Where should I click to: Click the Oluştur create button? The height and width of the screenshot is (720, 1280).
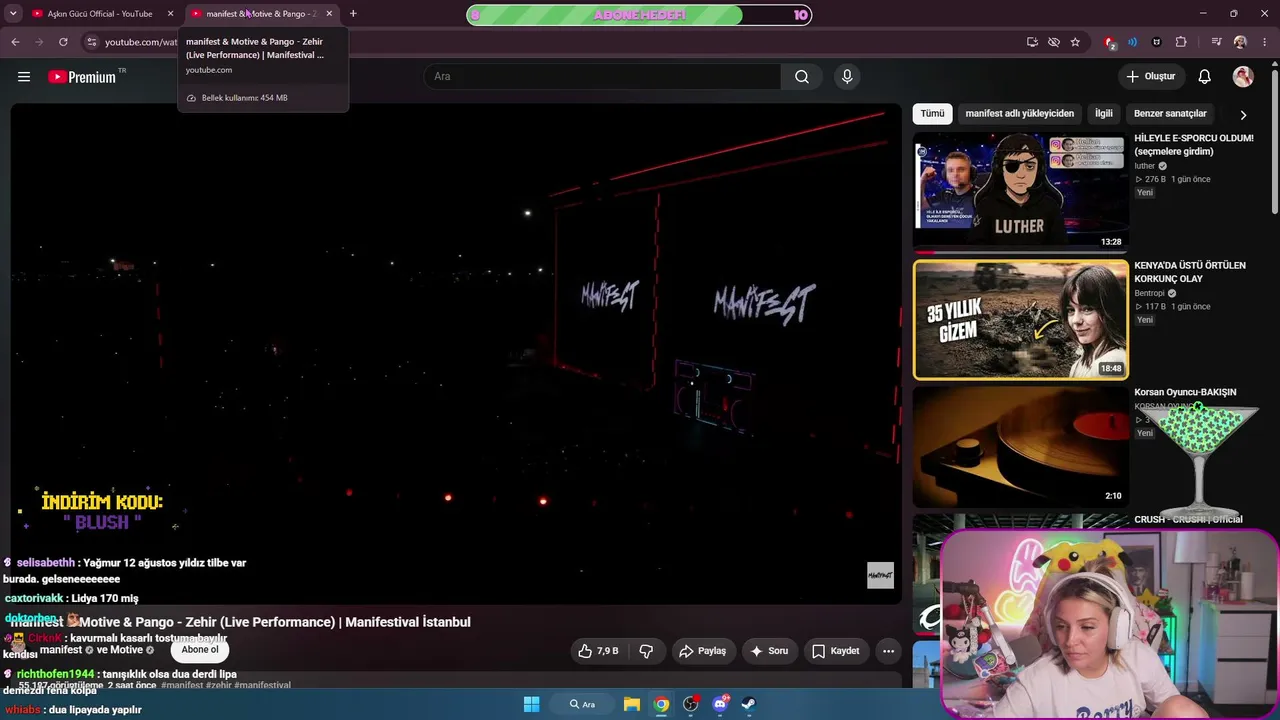(x=1151, y=77)
